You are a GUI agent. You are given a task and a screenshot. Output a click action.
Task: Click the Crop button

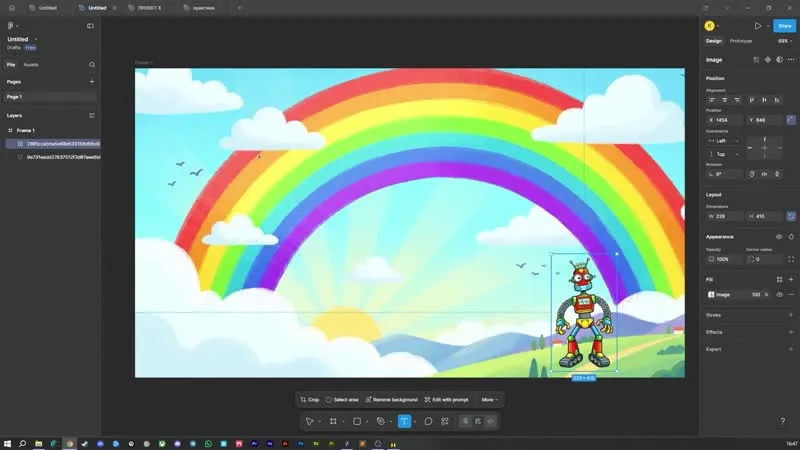310,399
